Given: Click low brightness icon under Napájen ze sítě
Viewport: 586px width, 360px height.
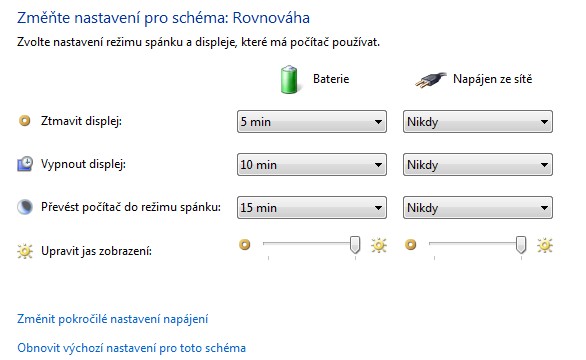Looking at the screenshot, I should point(410,245).
